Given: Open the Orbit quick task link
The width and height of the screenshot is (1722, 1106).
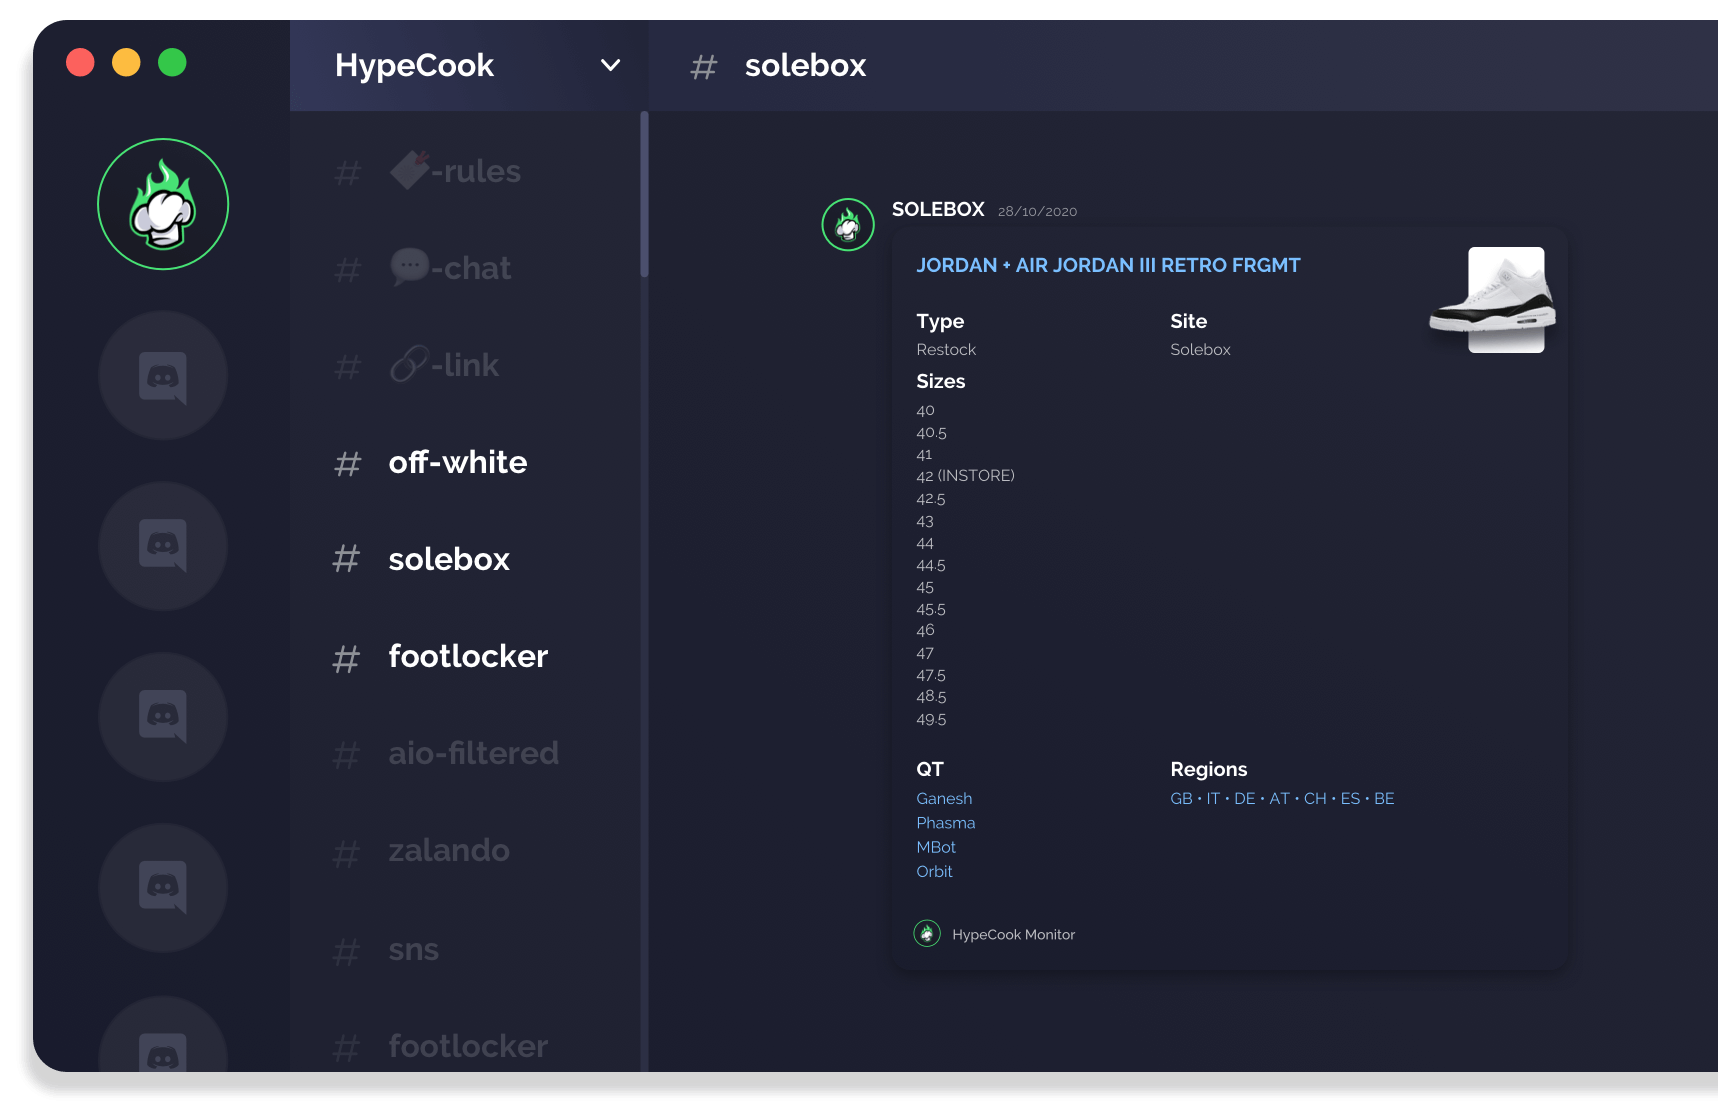Looking at the screenshot, I should pyautogui.click(x=934, y=871).
